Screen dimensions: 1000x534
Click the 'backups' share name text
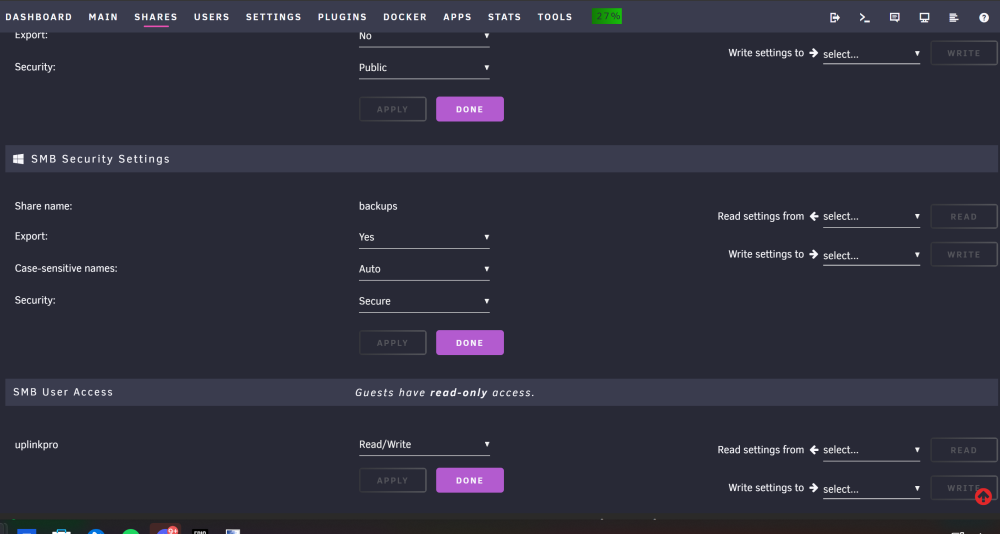378,206
